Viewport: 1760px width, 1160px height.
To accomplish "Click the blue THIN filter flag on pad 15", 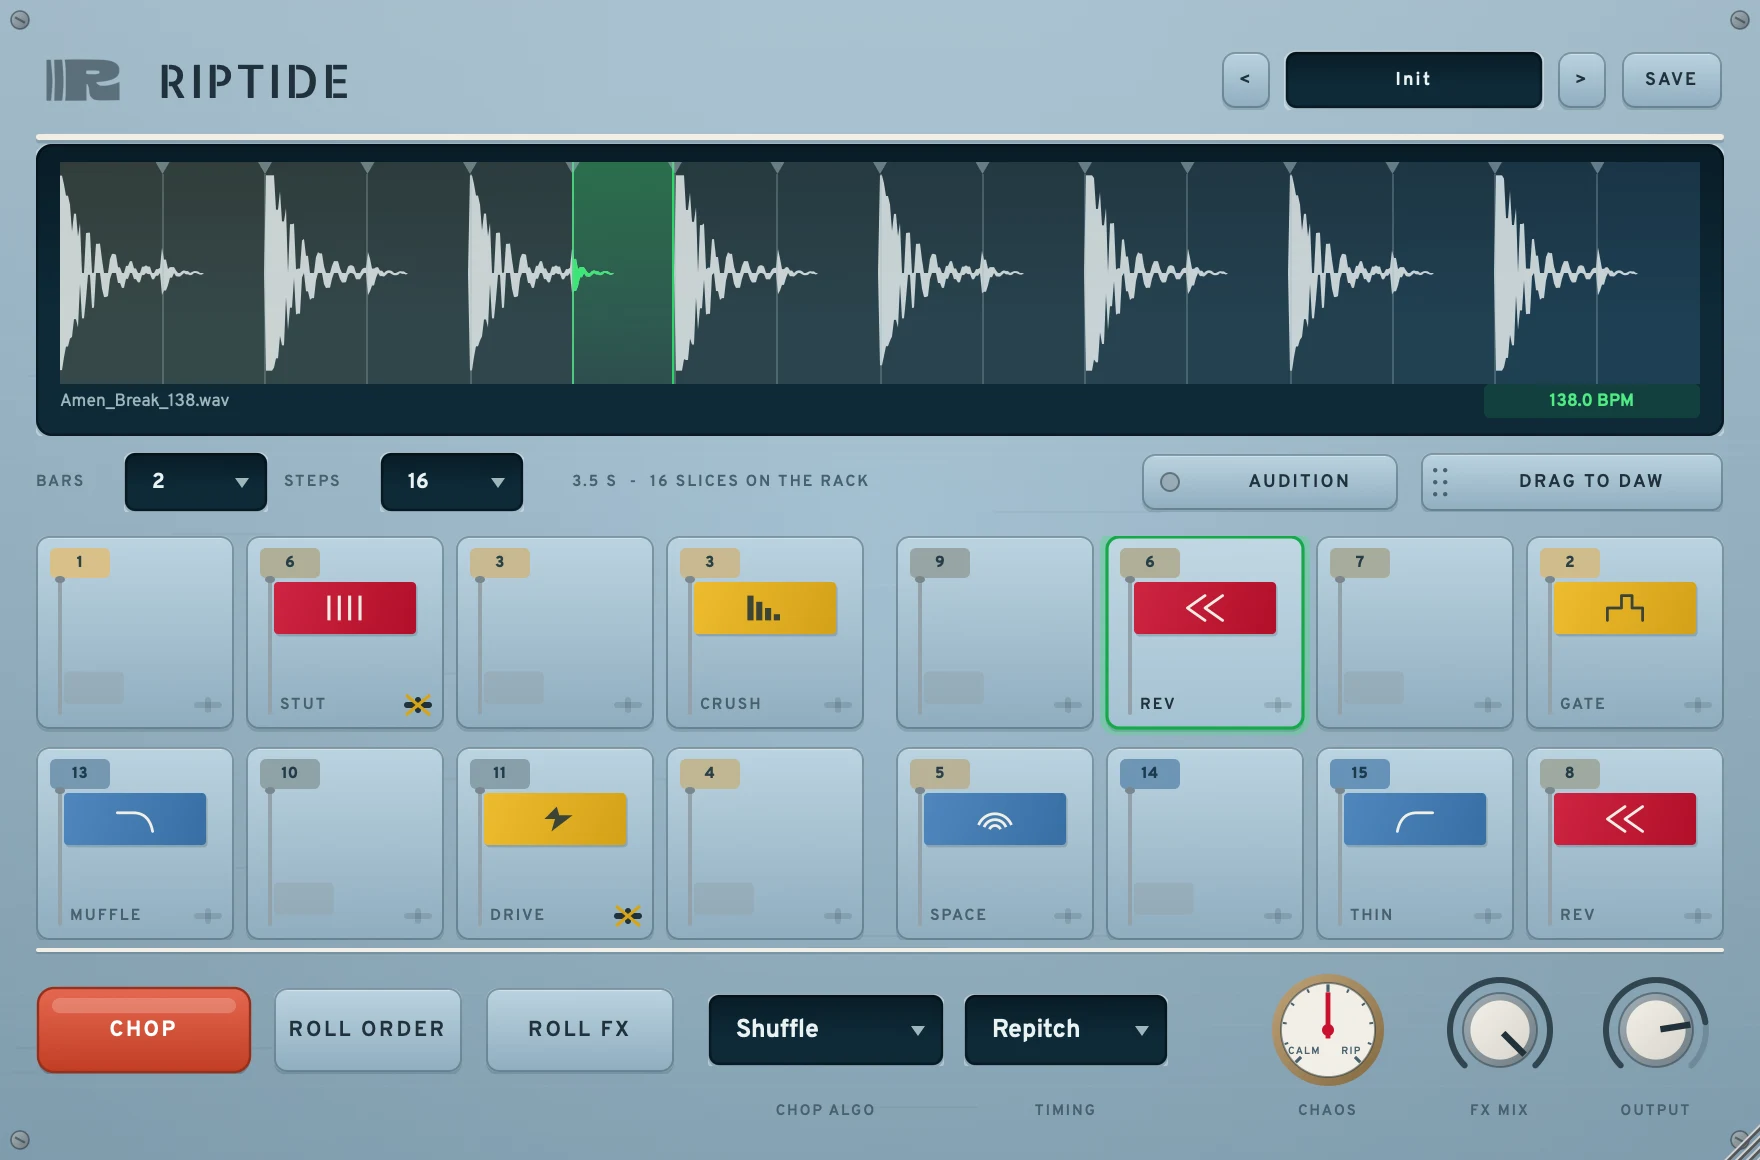I will 1415,819.
